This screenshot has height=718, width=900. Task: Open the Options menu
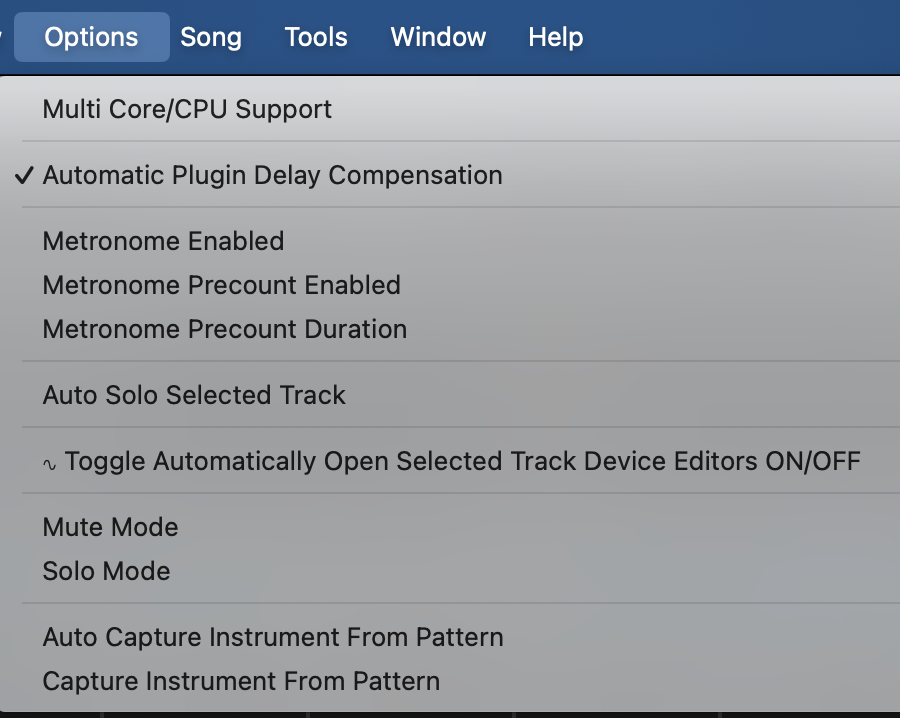coord(91,37)
